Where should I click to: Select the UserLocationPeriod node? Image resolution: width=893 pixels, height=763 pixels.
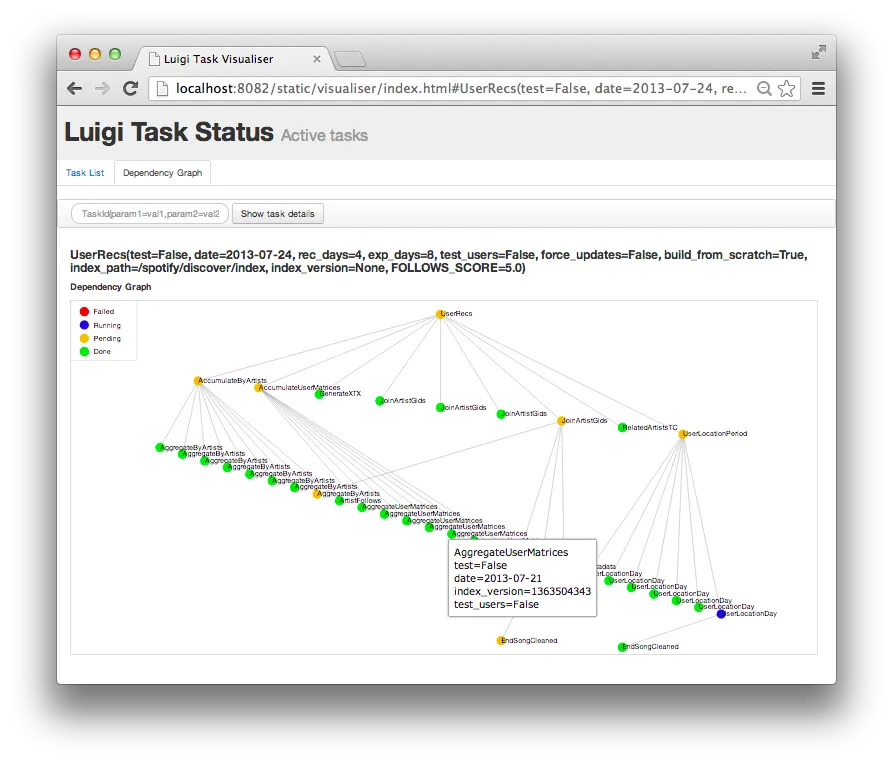[x=682, y=434]
